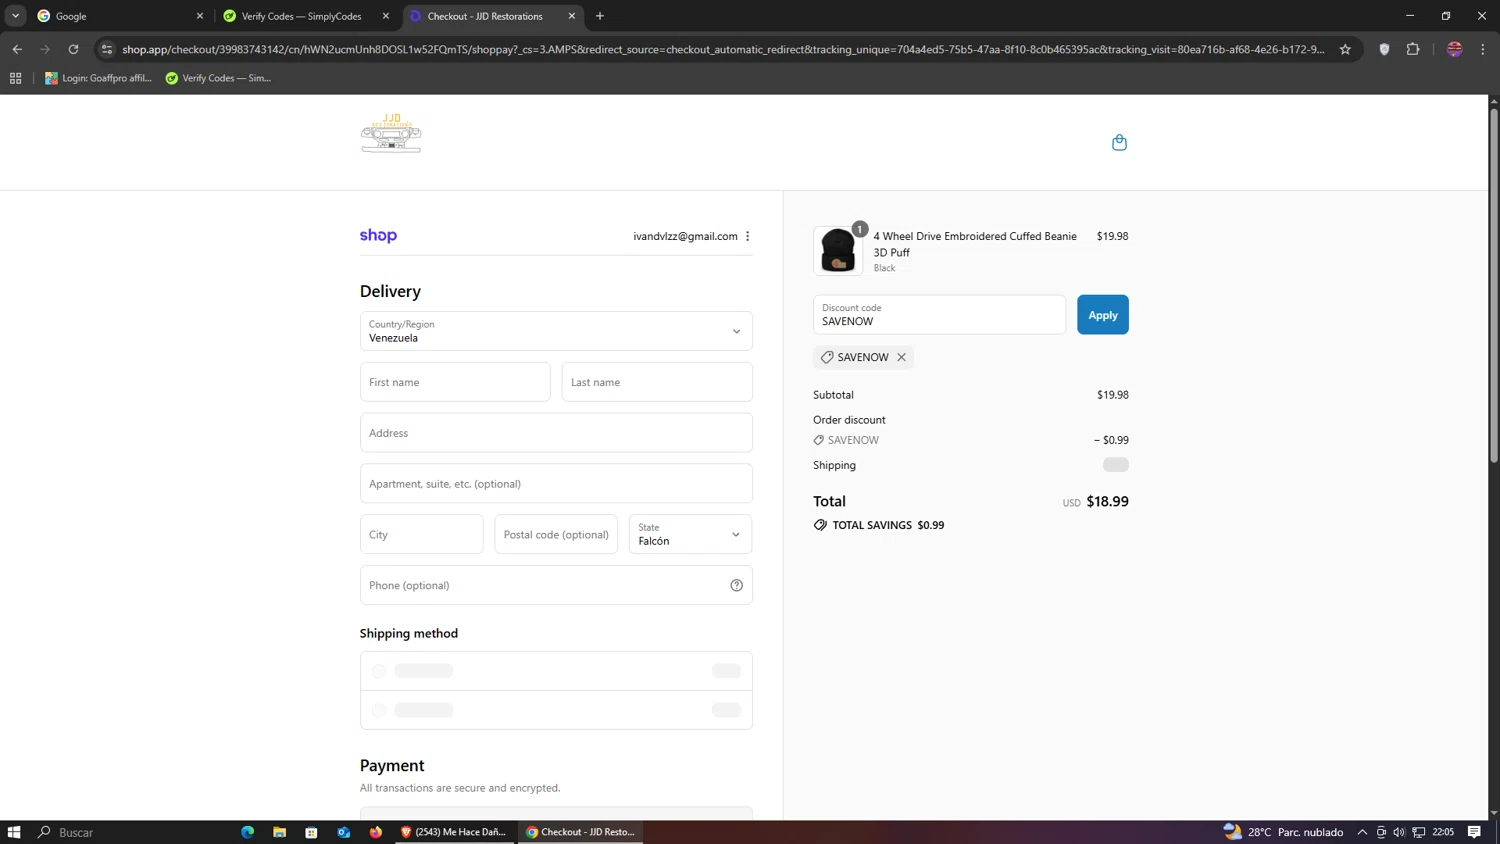Click the First name field
Image resolution: width=1500 pixels, height=844 pixels.
coord(455,382)
